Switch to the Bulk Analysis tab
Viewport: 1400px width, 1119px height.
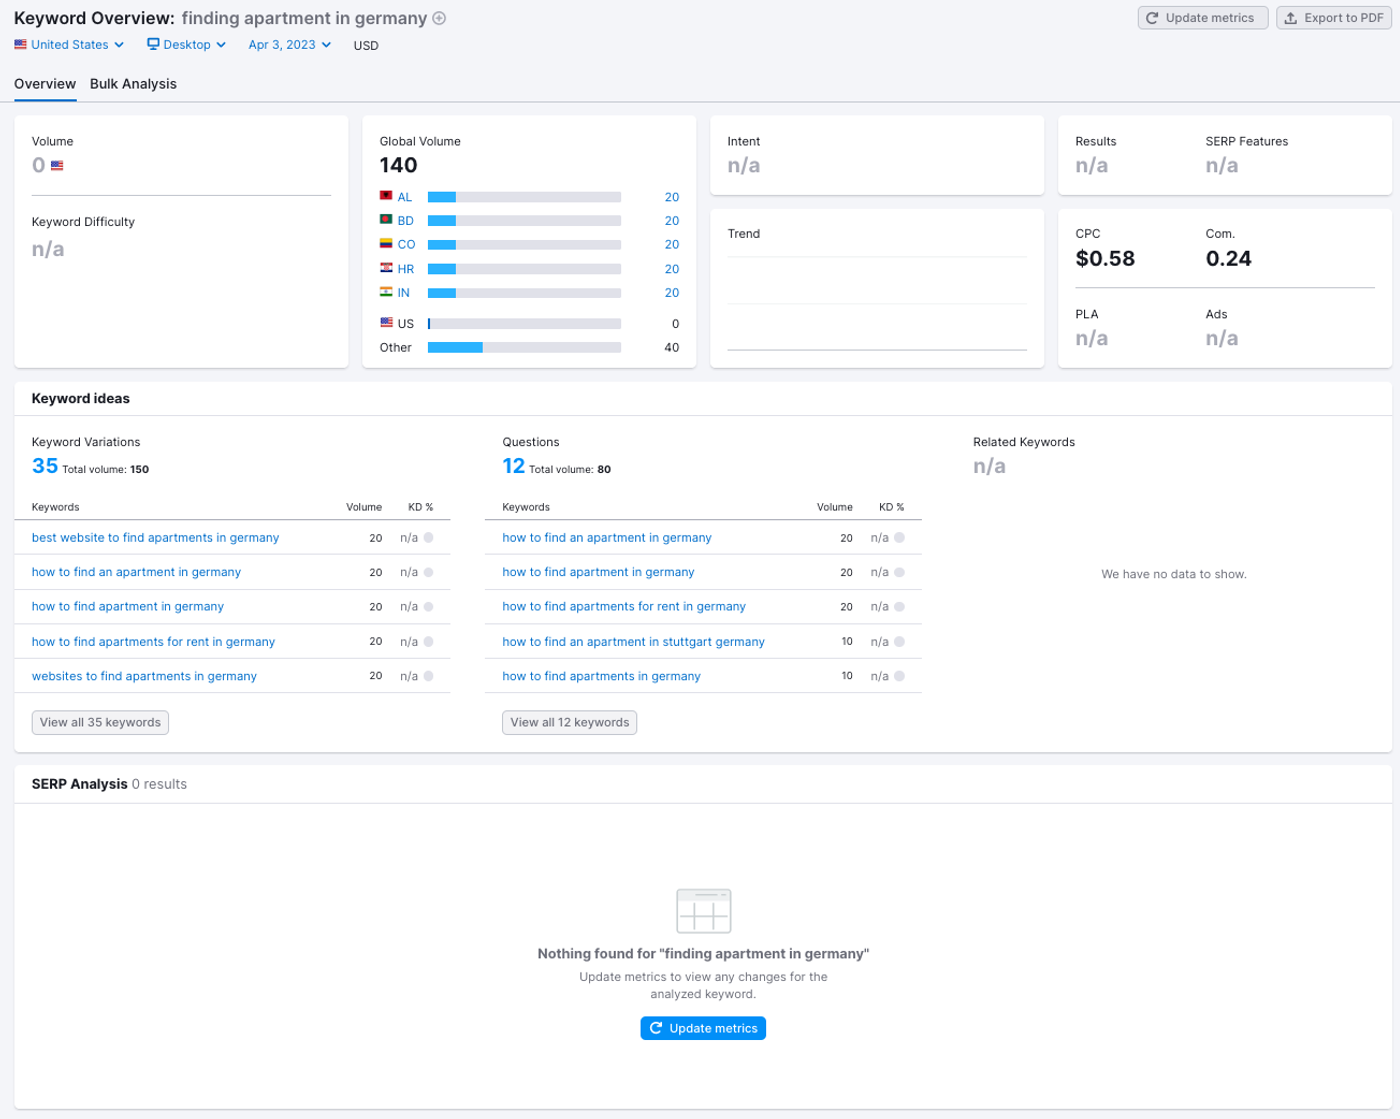click(x=133, y=84)
